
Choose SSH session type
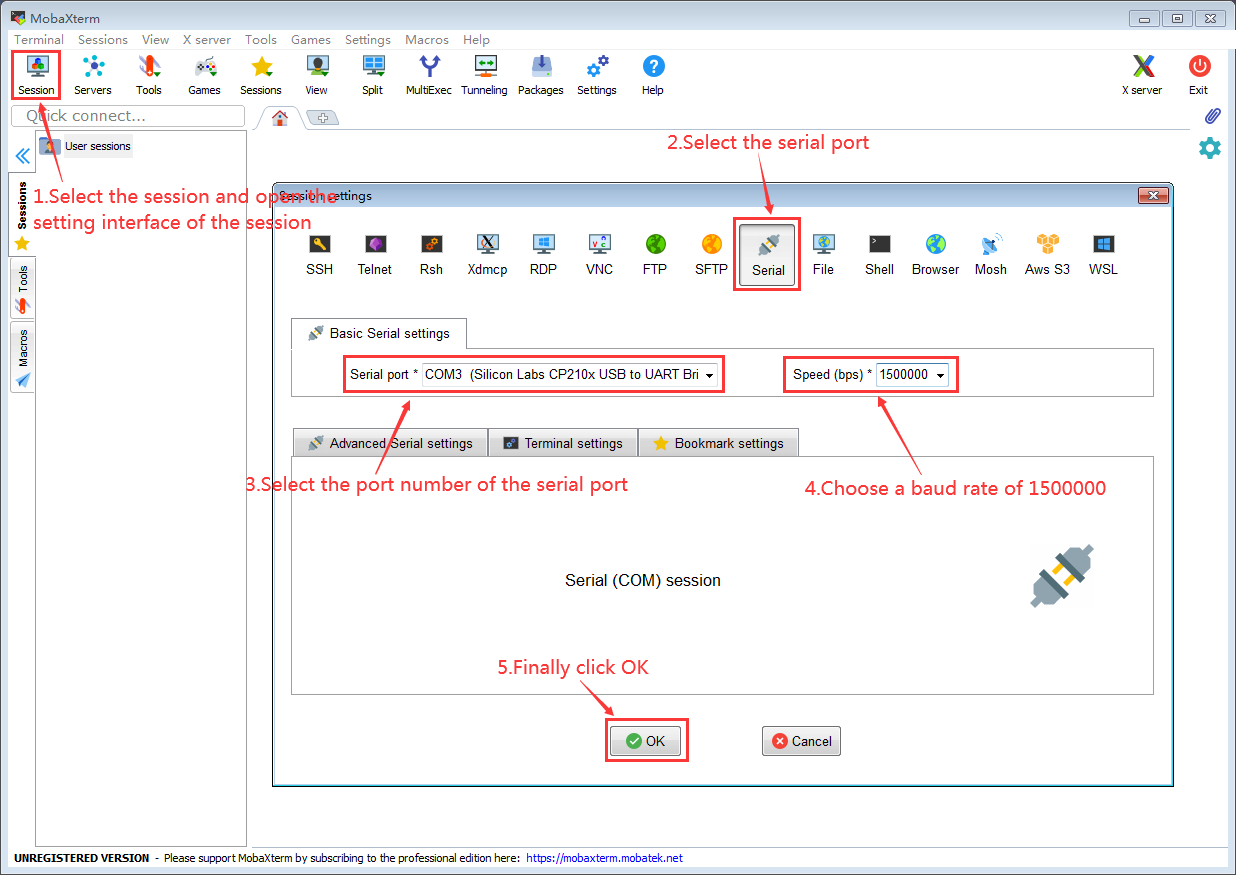tap(320, 255)
